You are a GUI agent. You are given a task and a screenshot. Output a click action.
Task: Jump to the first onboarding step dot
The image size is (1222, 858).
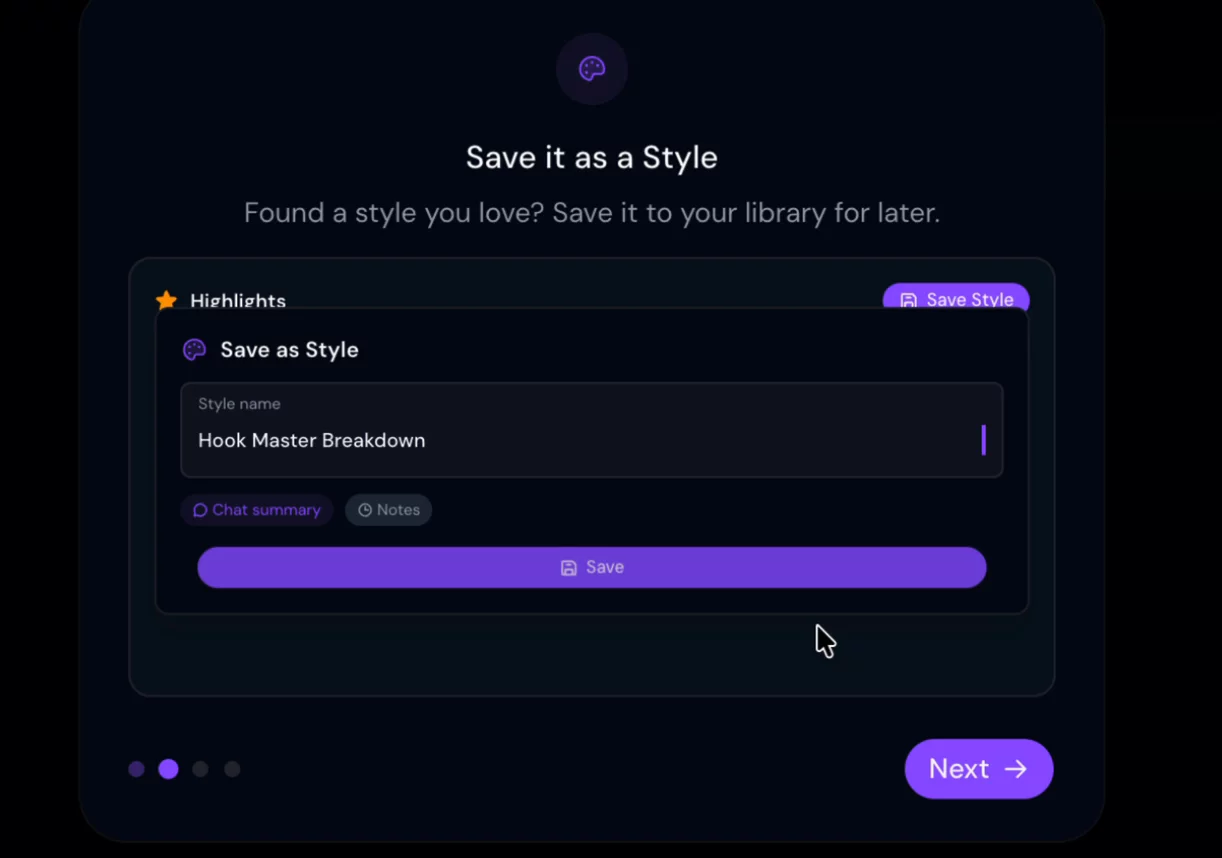pos(137,769)
